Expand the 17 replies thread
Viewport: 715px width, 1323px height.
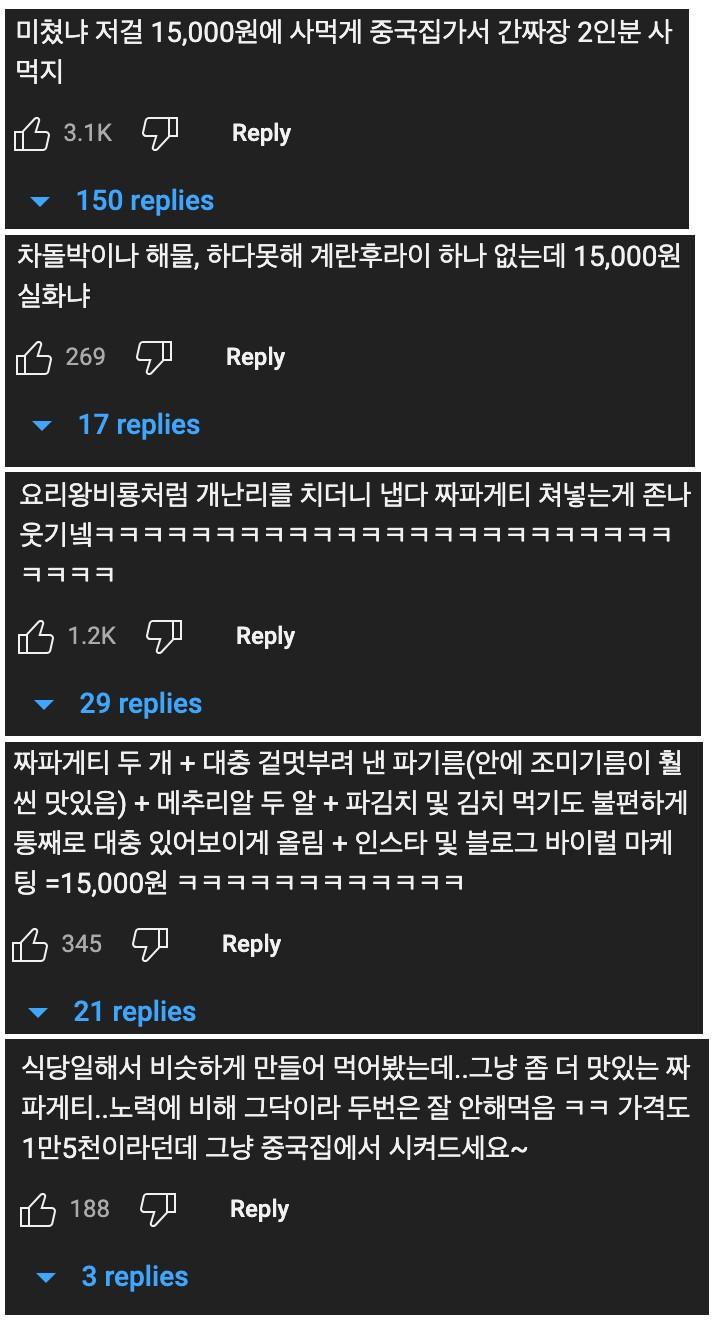point(116,425)
